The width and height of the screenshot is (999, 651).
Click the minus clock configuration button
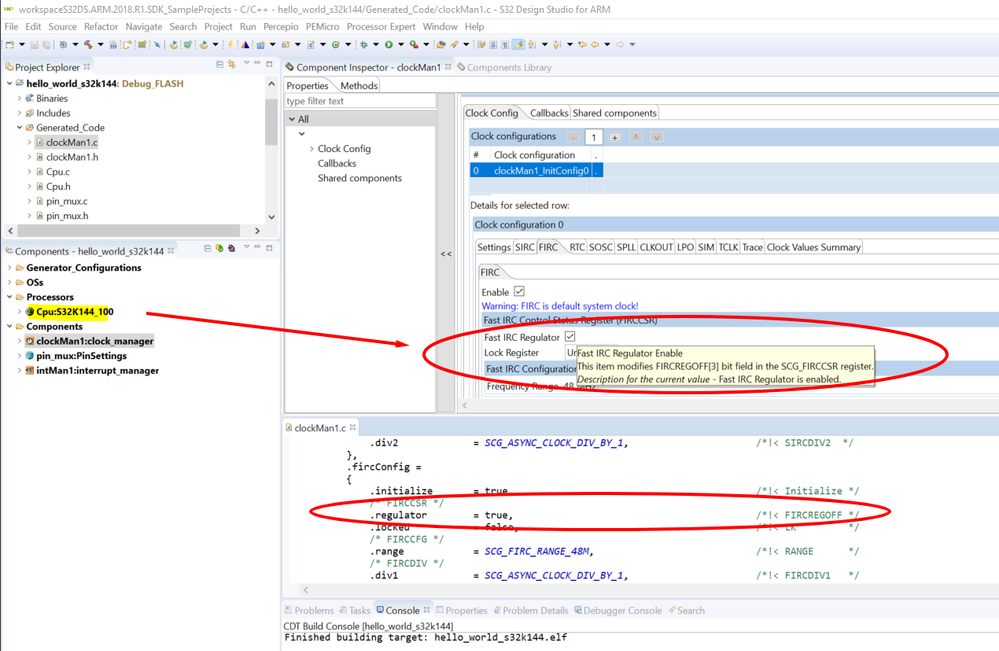tap(573, 137)
